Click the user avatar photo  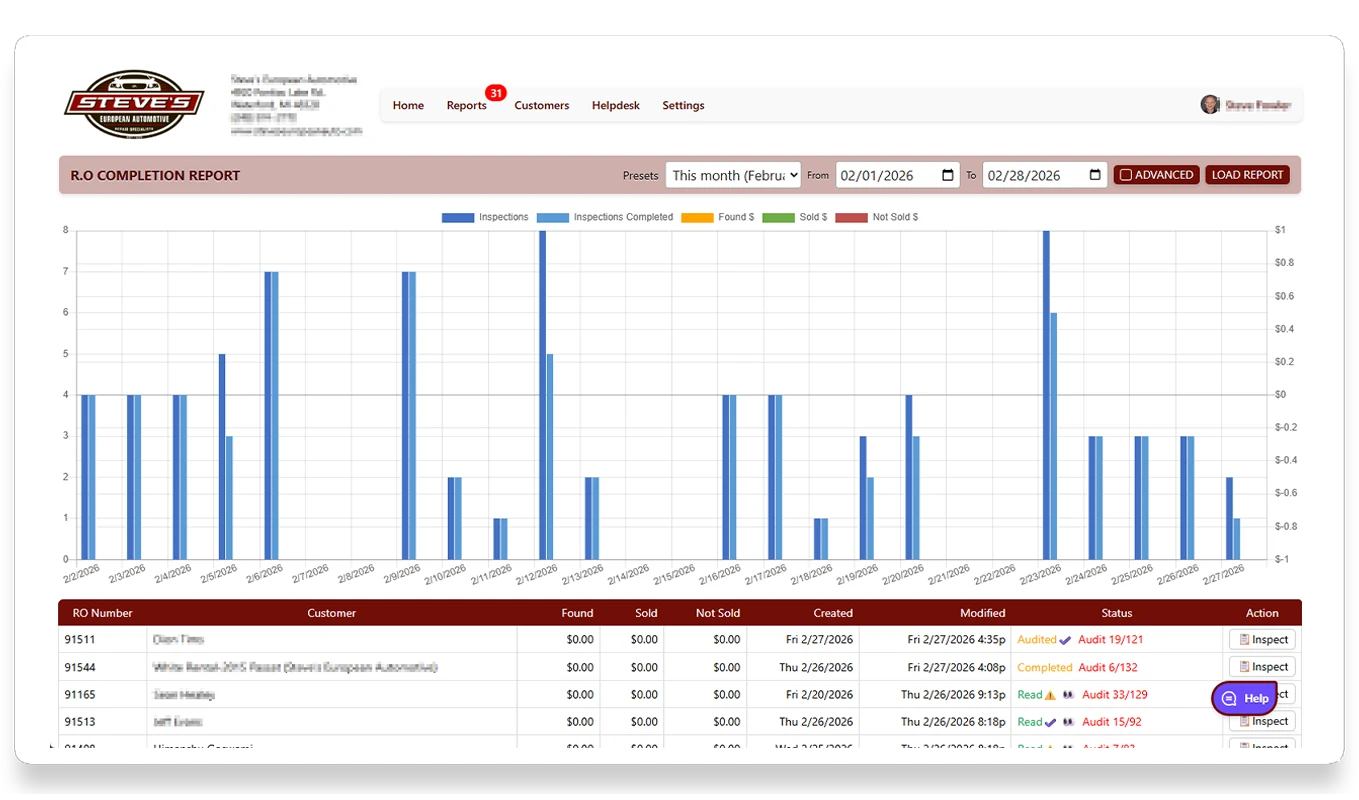[x=1210, y=105]
